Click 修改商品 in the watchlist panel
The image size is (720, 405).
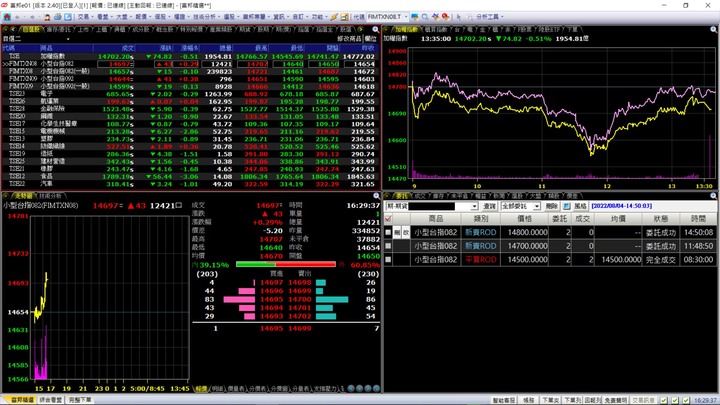coord(349,39)
